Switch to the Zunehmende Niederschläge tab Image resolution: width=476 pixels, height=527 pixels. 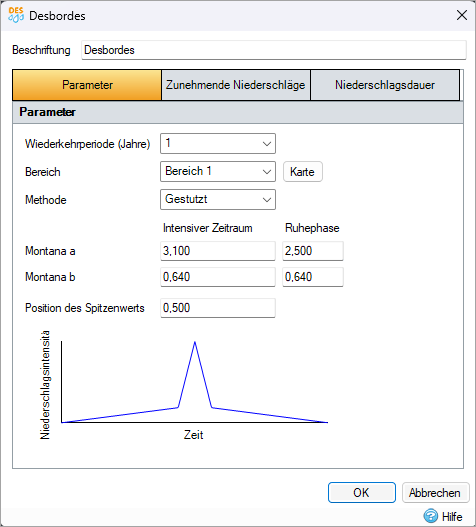[x=236, y=85]
